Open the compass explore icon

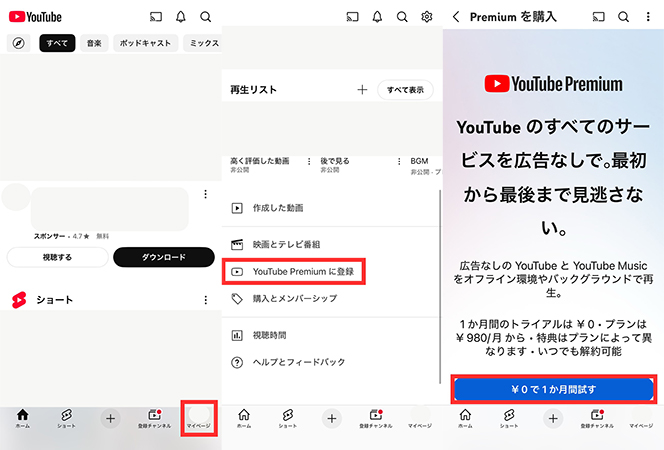[18, 43]
